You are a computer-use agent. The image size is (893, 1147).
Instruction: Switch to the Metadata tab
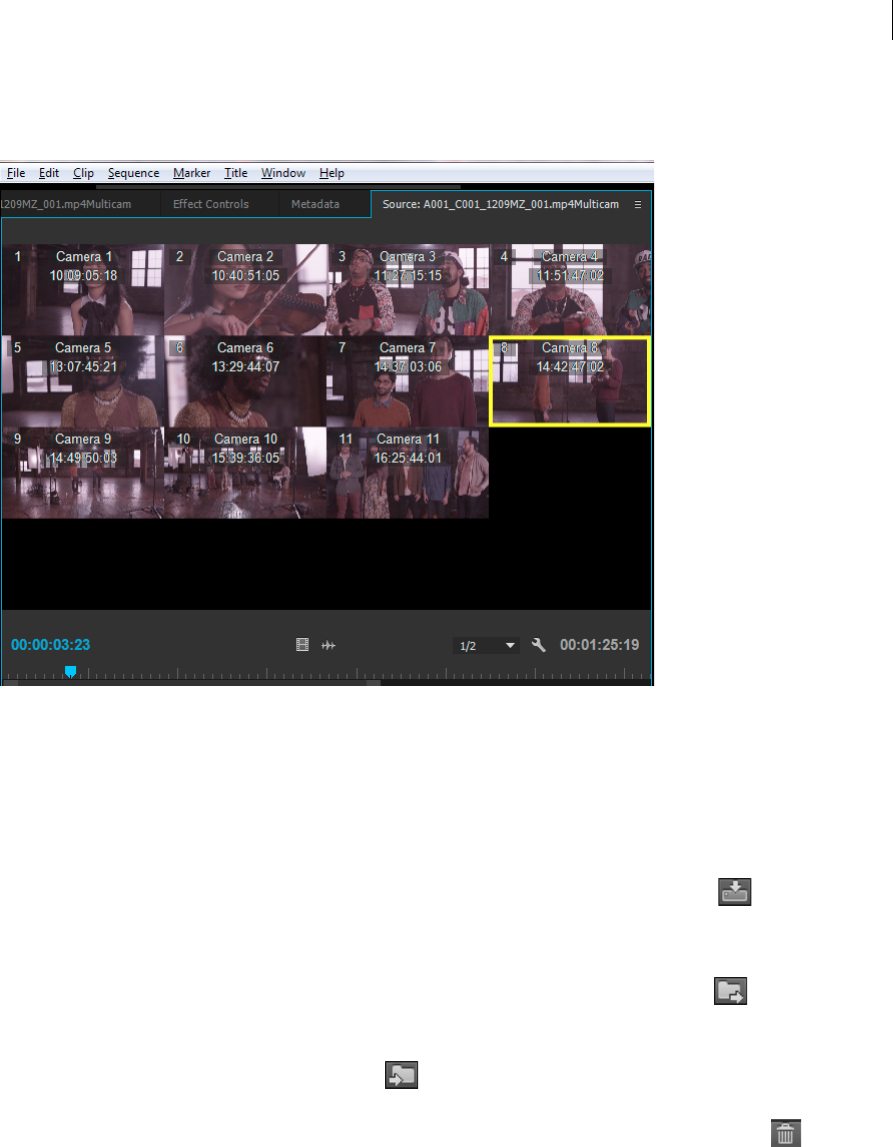[x=315, y=204]
